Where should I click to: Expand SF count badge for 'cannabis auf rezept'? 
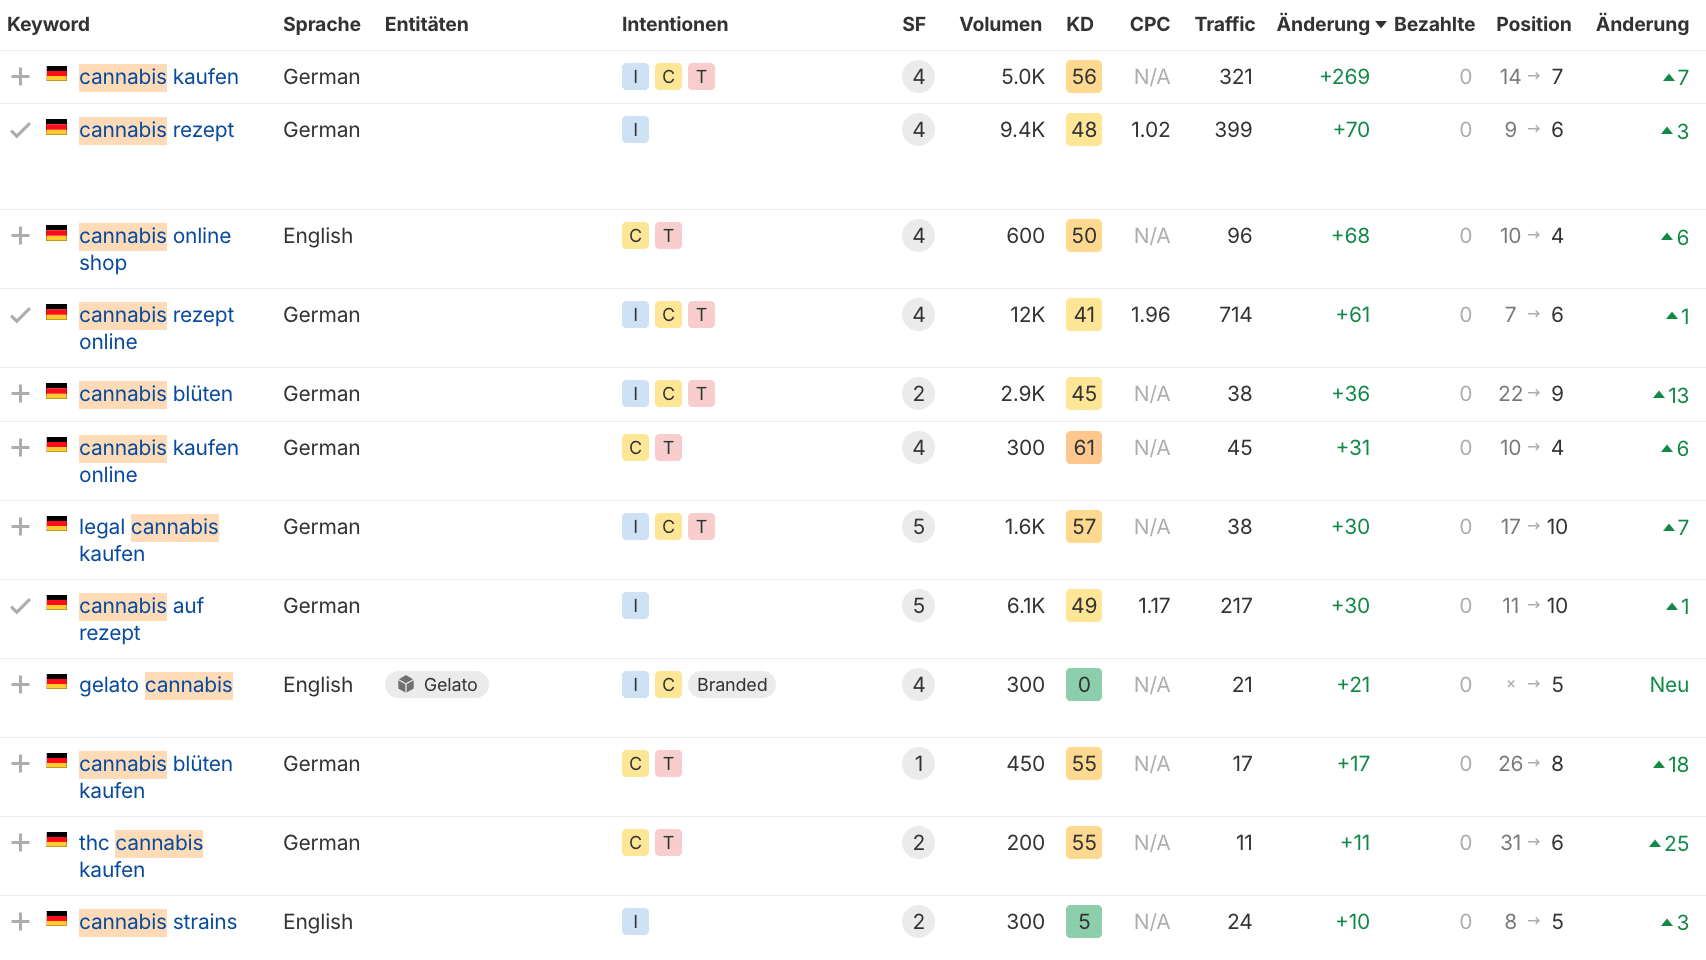tap(918, 606)
